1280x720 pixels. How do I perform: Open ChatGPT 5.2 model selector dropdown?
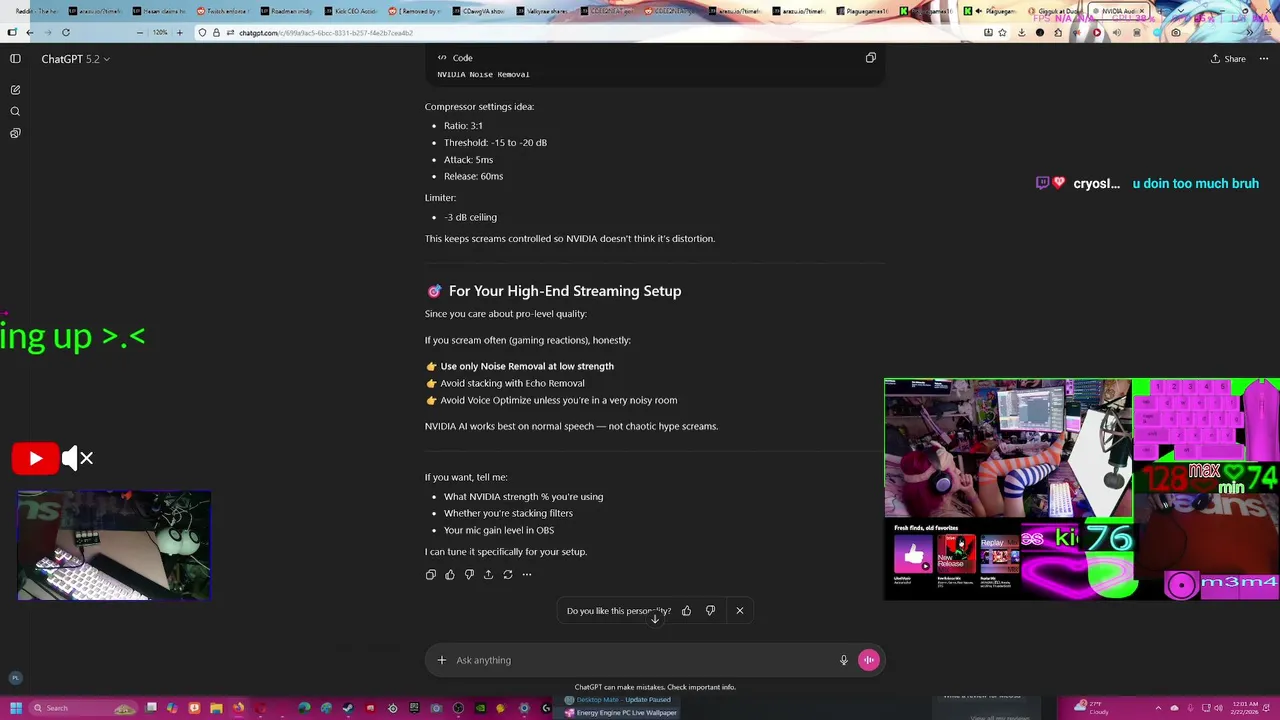76,59
